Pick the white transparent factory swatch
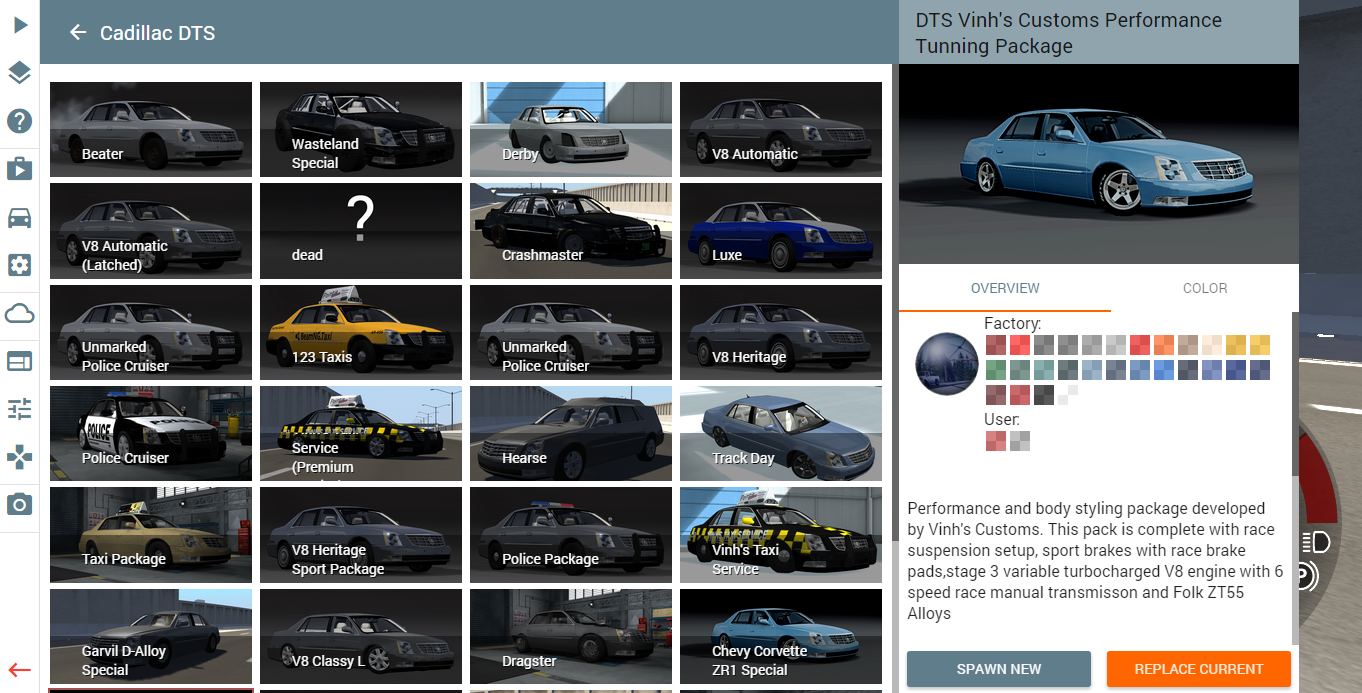 [1068, 394]
